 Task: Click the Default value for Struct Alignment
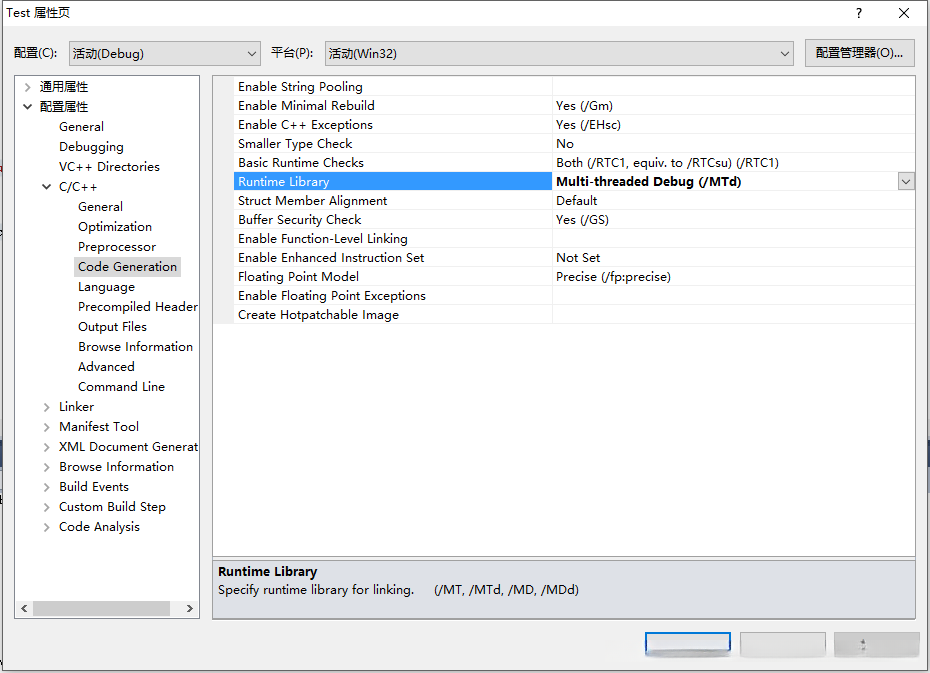click(x=733, y=200)
